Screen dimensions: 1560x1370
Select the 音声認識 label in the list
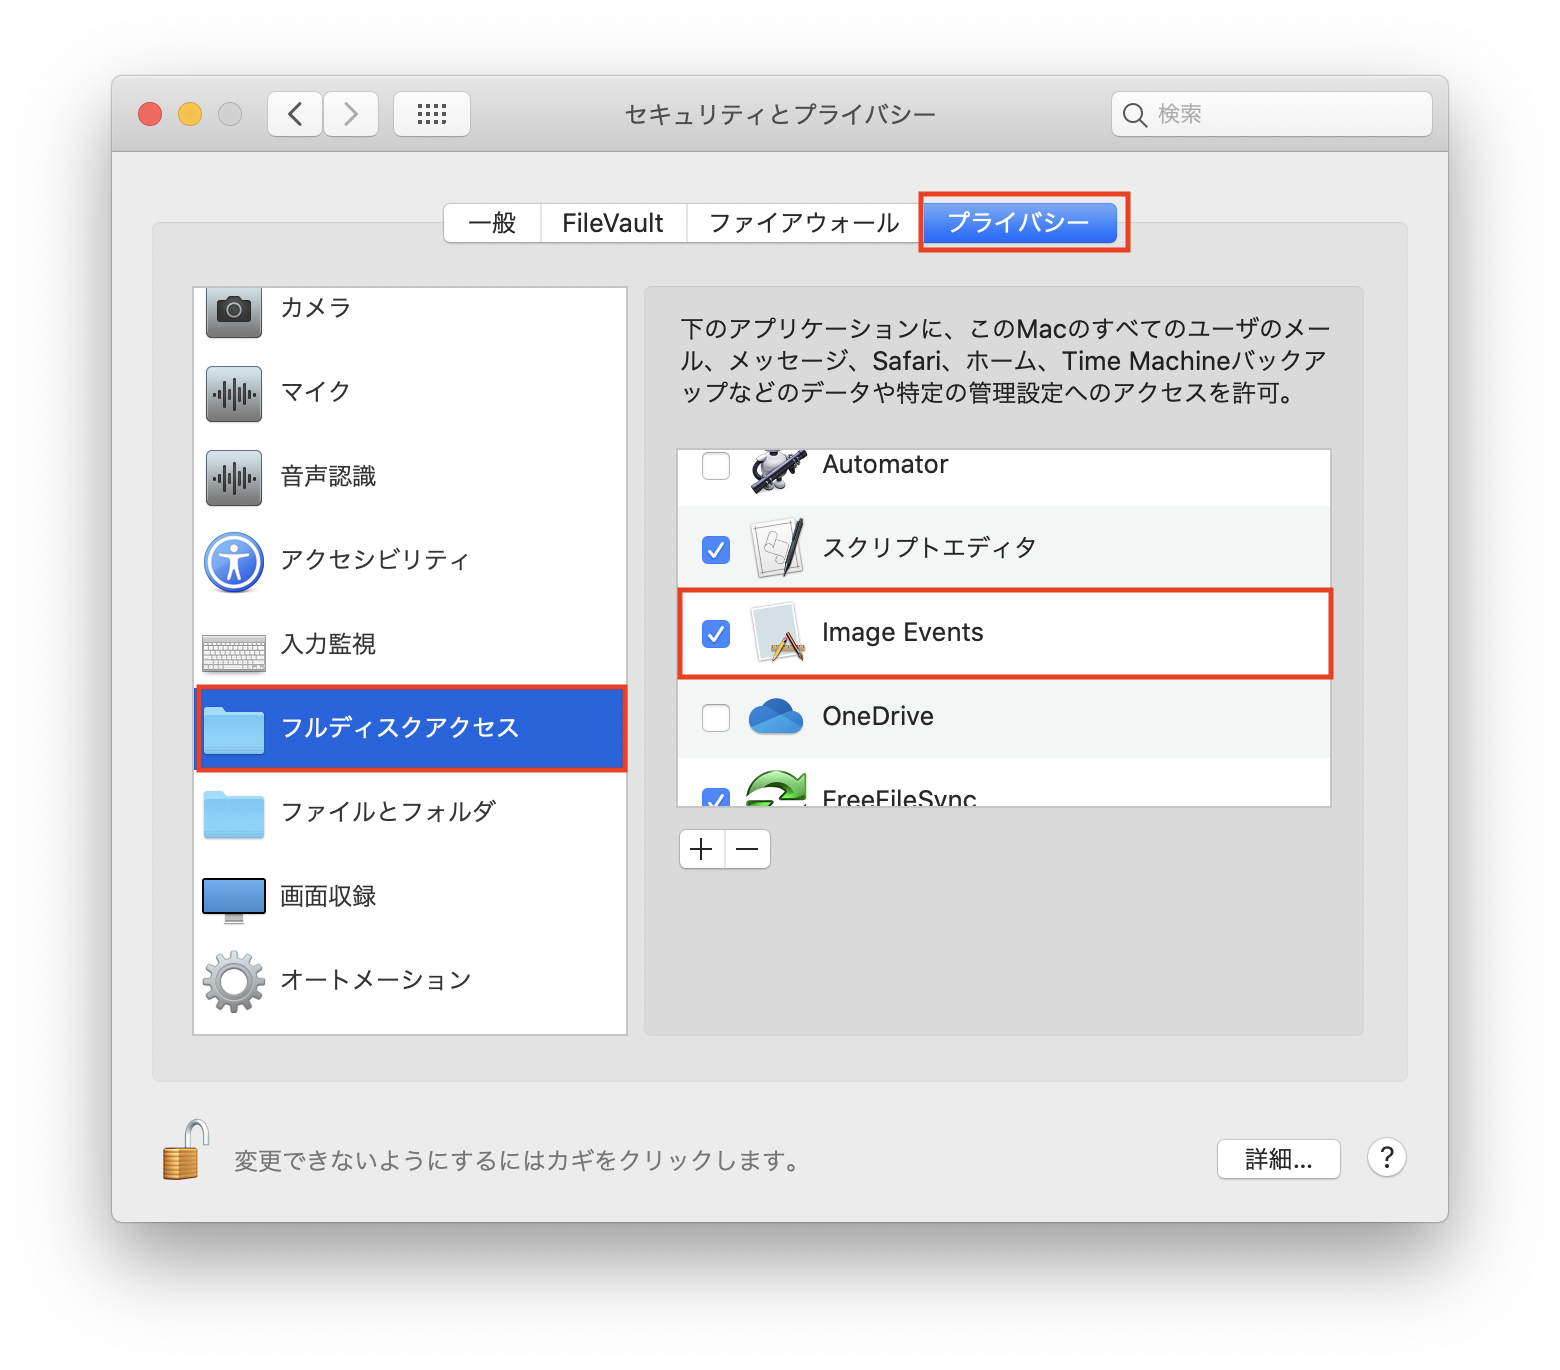pos(328,476)
